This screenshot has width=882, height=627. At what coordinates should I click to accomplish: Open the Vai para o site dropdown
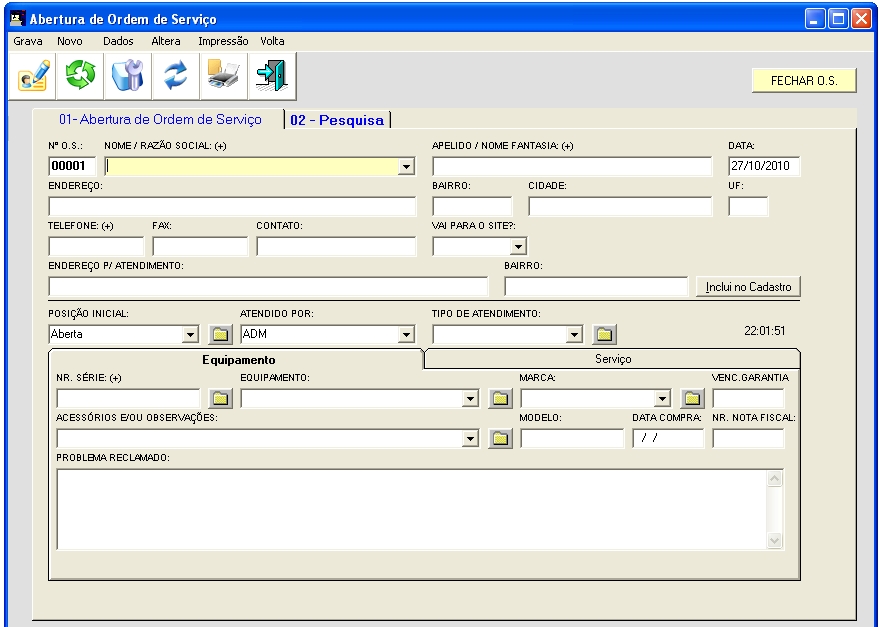click(x=518, y=246)
